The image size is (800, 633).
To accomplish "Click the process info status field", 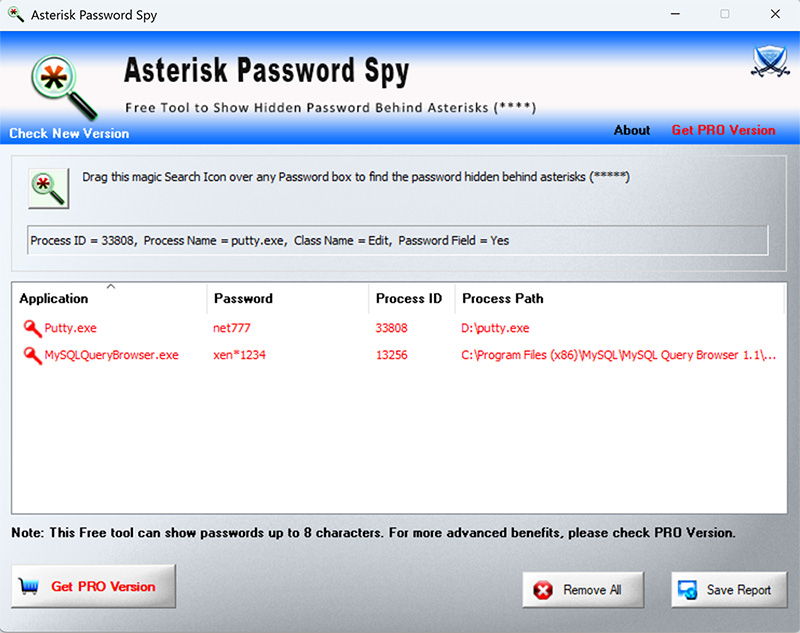I will point(397,240).
